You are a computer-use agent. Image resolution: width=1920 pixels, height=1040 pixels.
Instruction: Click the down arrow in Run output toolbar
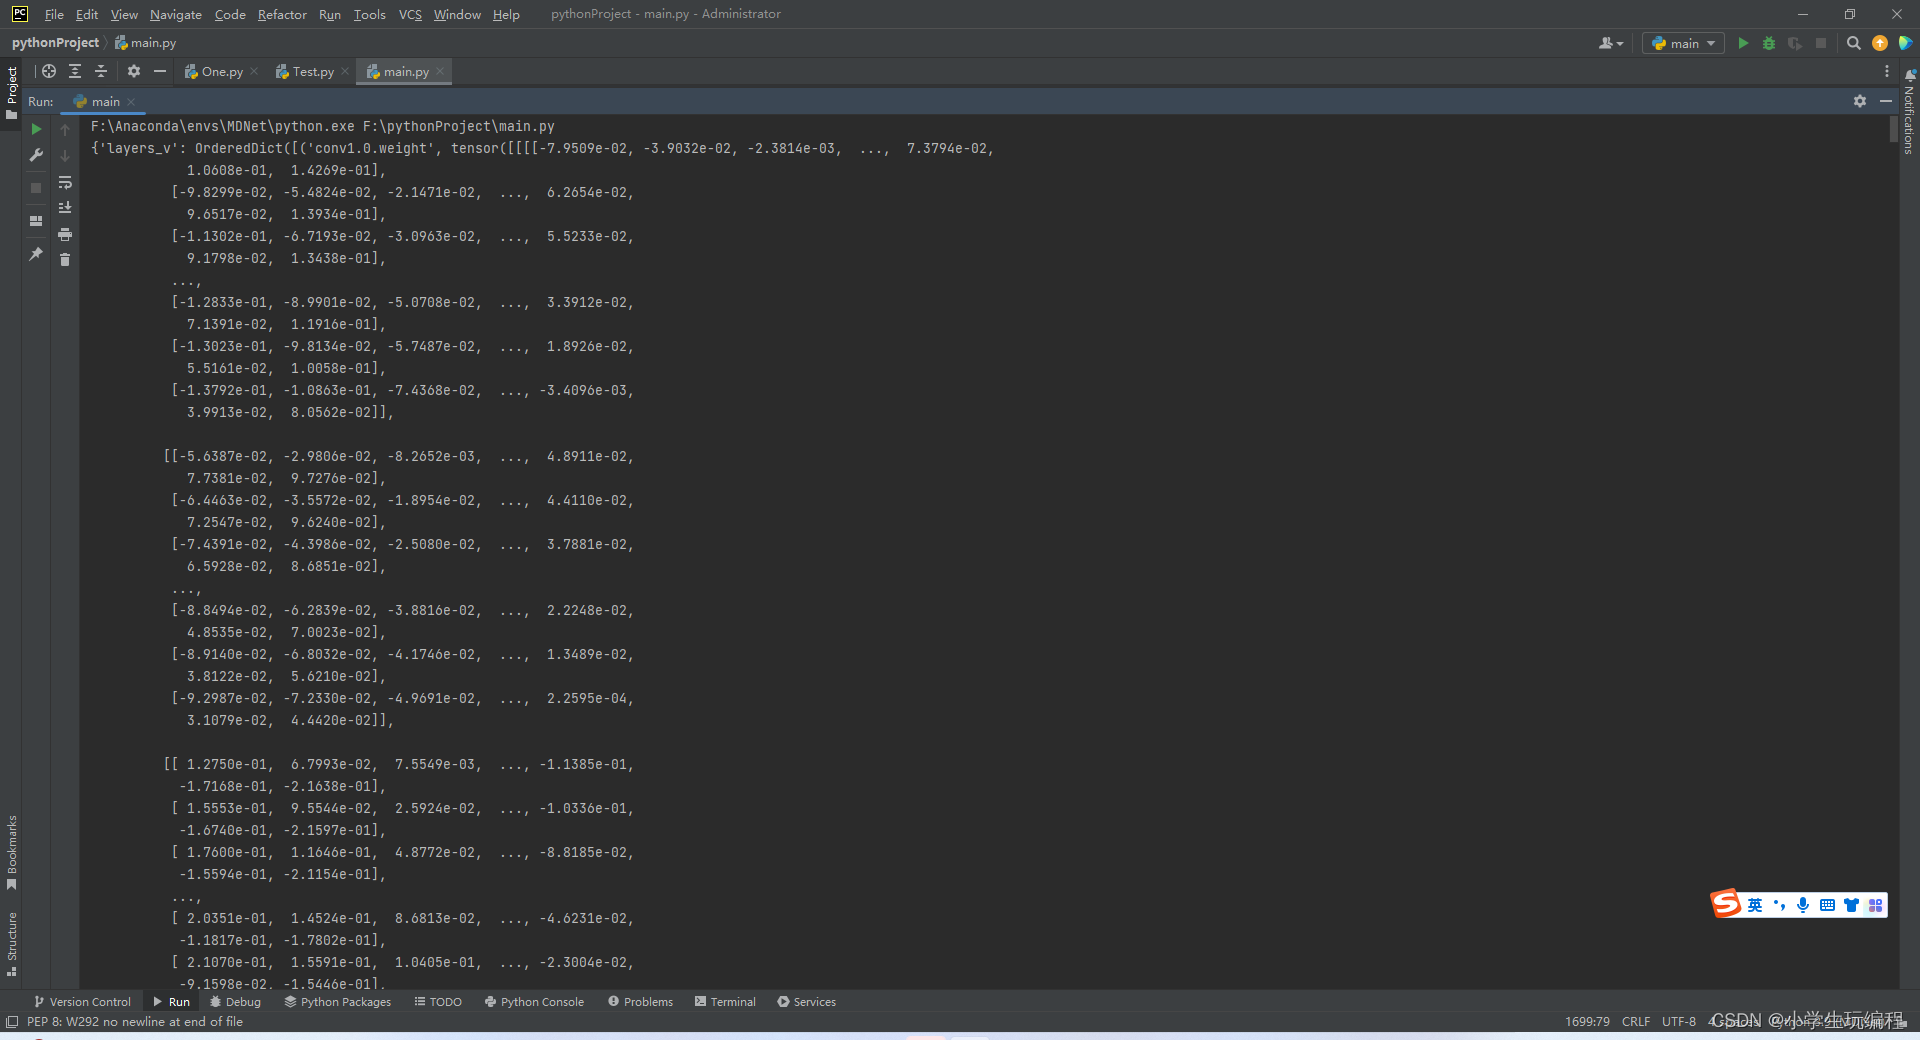[x=65, y=156]
